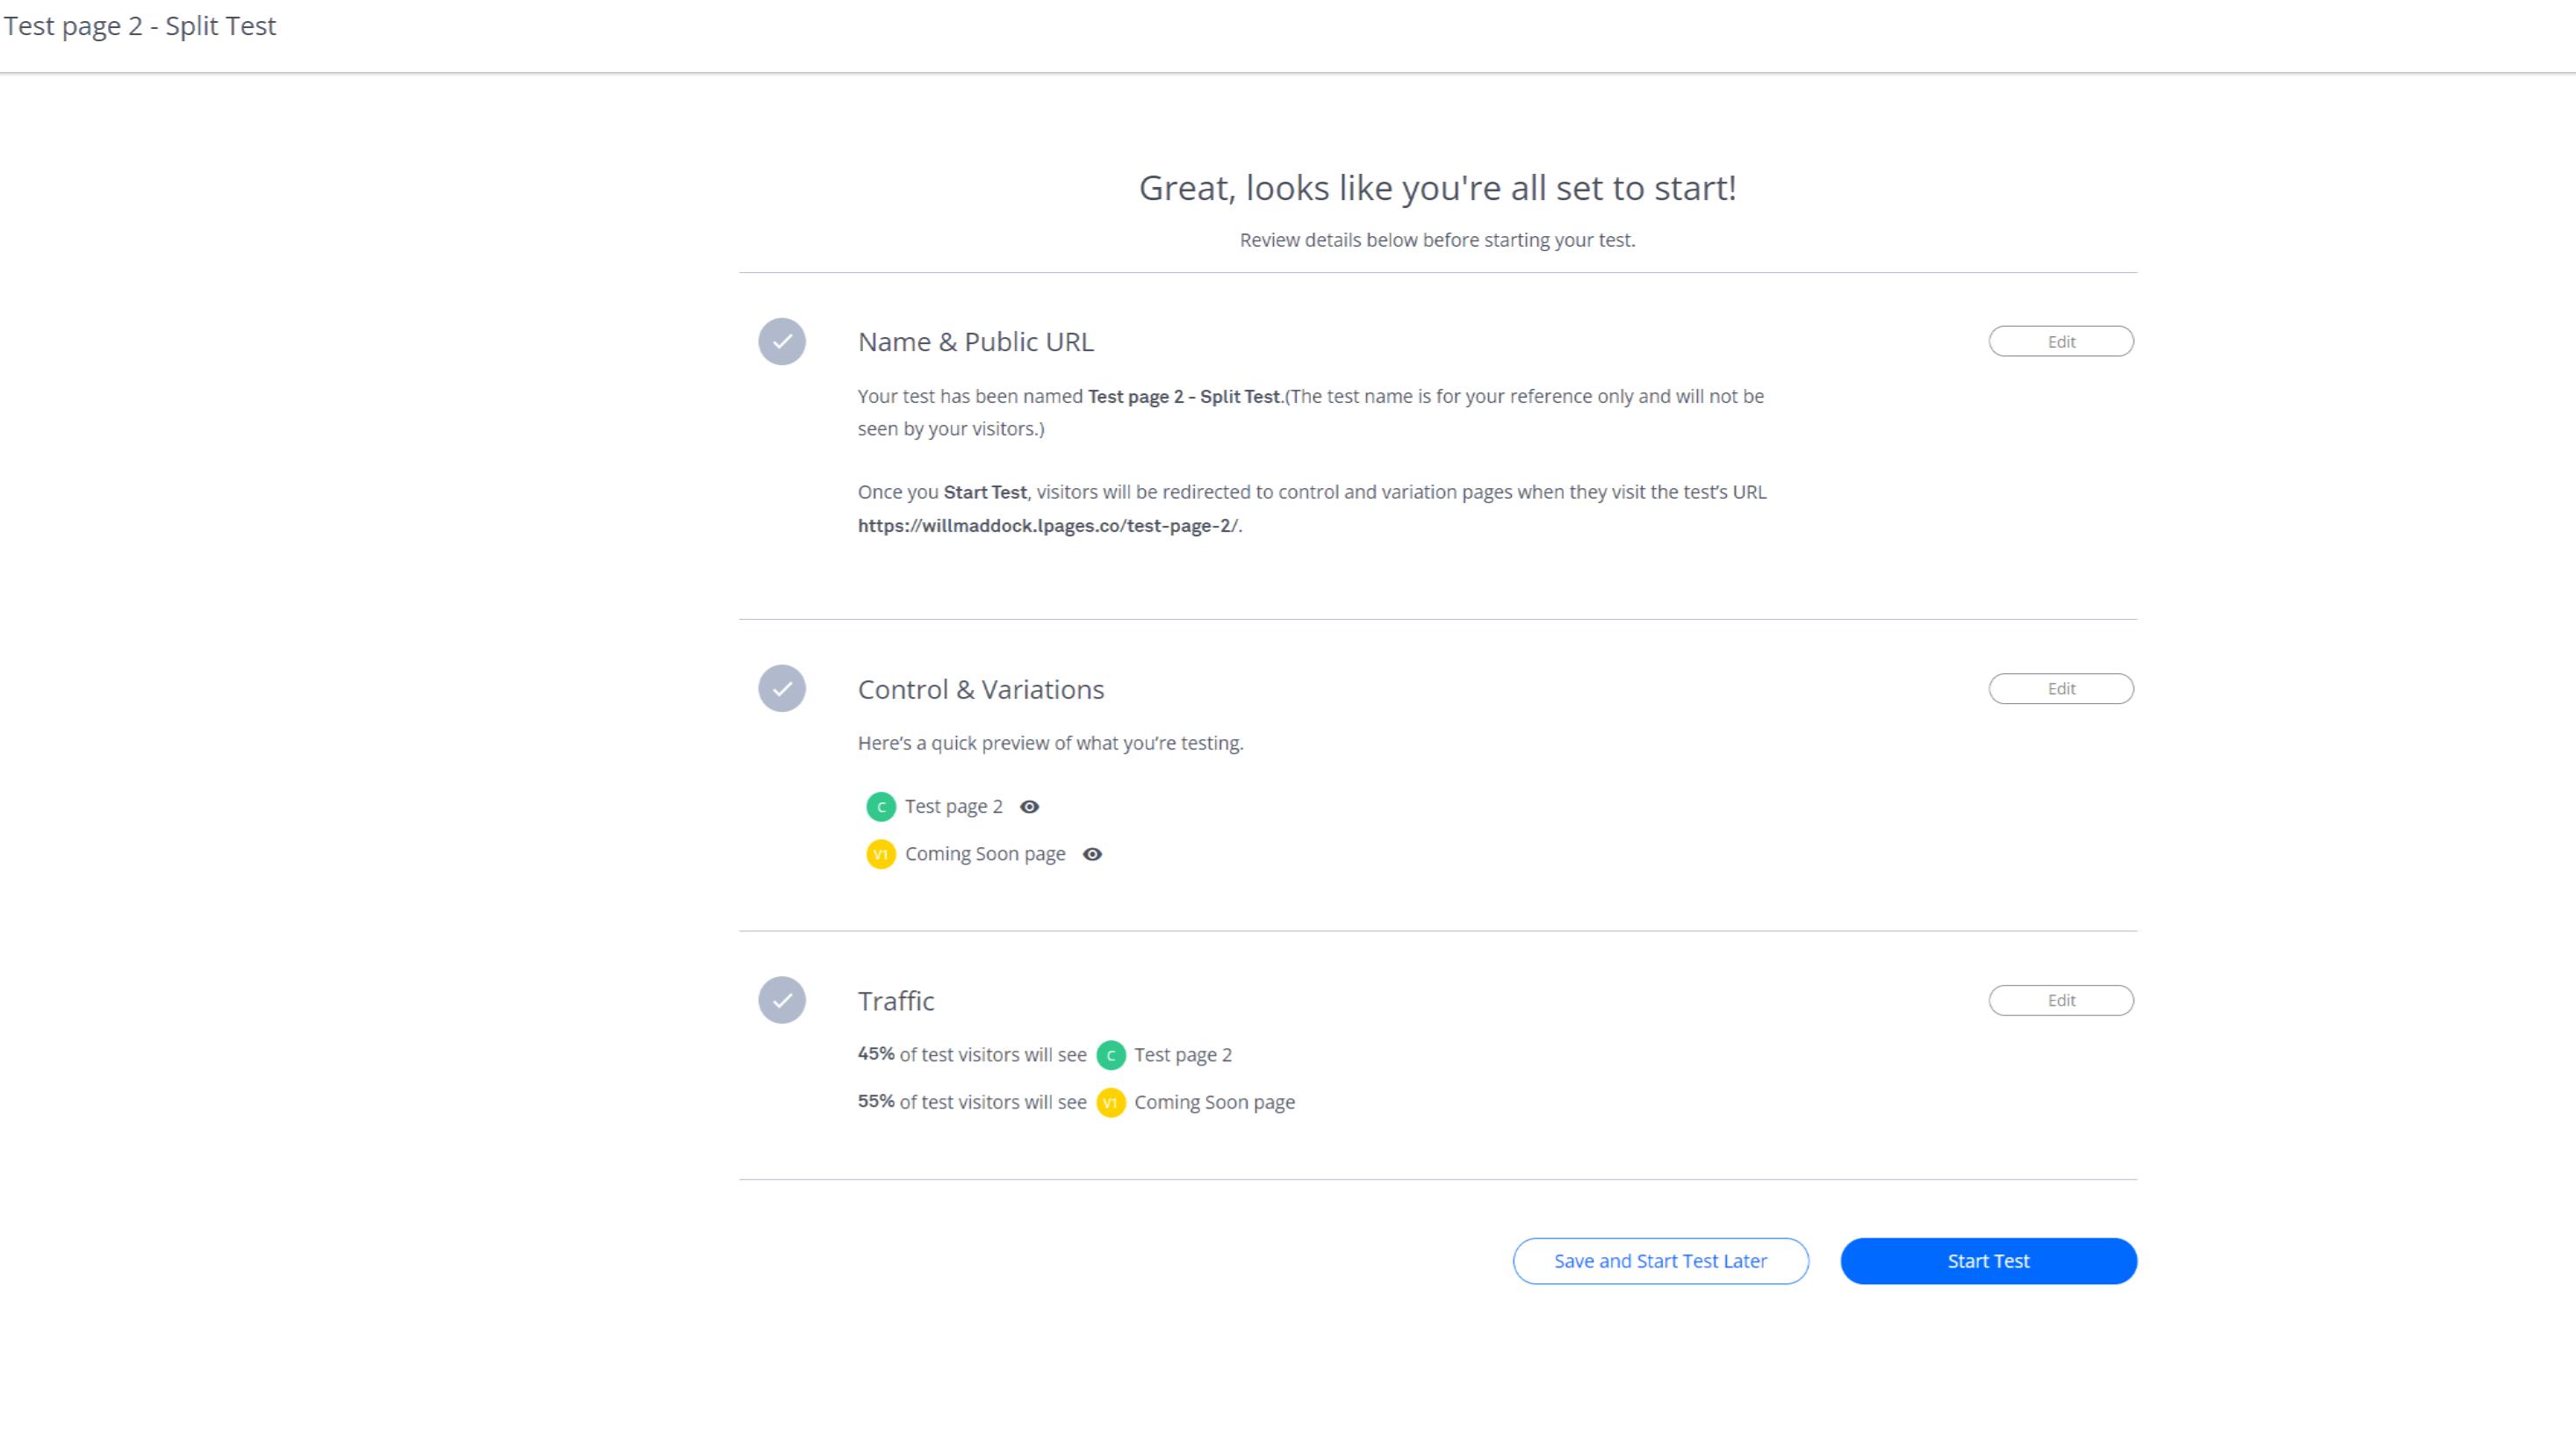This screenshot has height=1444, width=2576.
Task: Click the checkmark icon beside Control & Variations
Action: [x=783, y=688]
